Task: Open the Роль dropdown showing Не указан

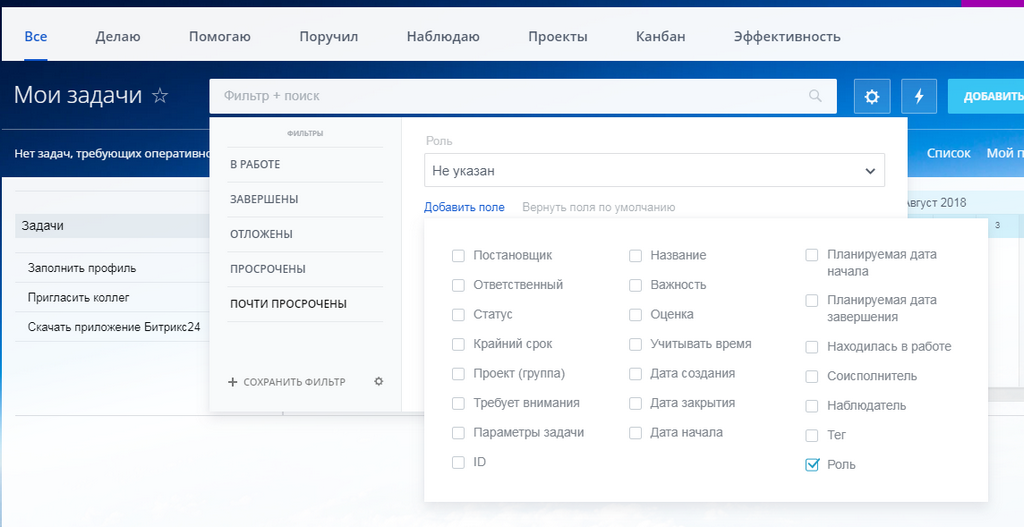Action: click(654, 170)
